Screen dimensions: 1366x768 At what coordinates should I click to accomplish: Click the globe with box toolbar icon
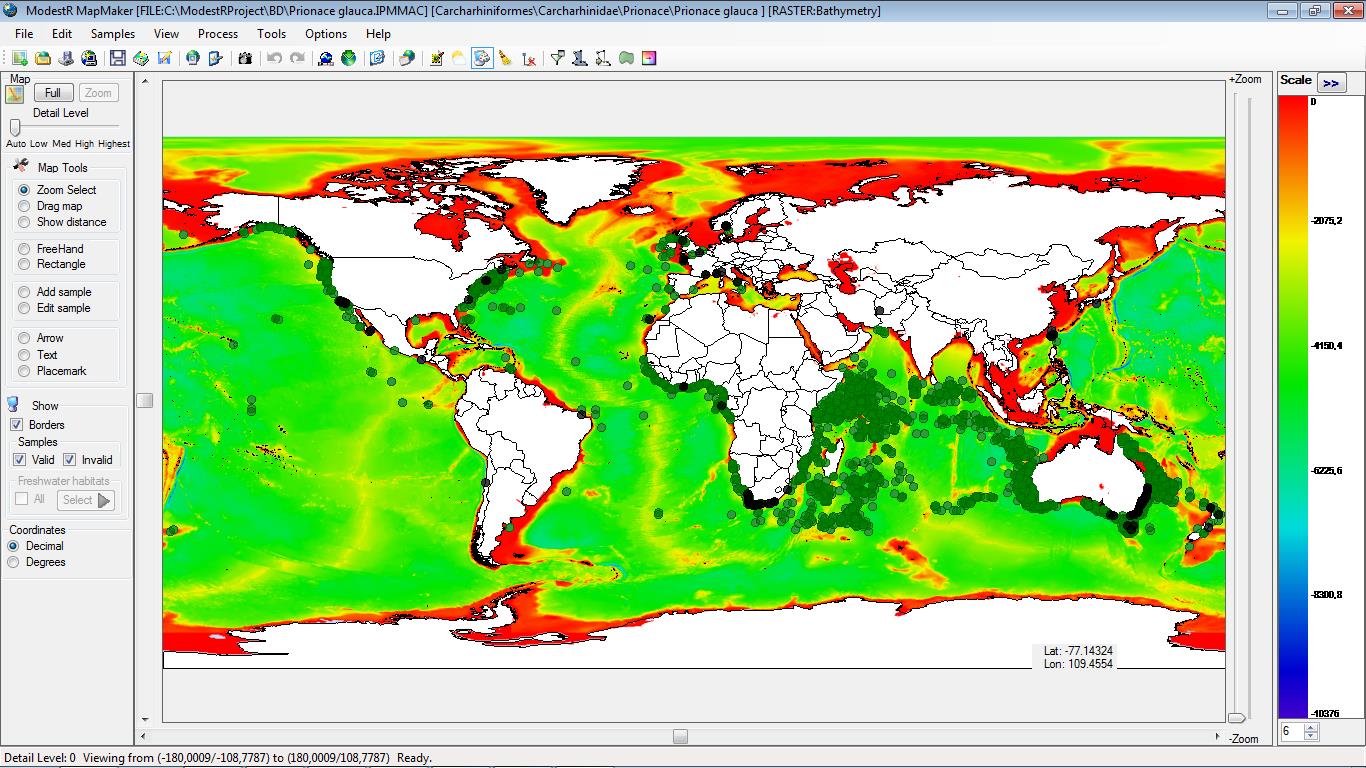[406, 58]
